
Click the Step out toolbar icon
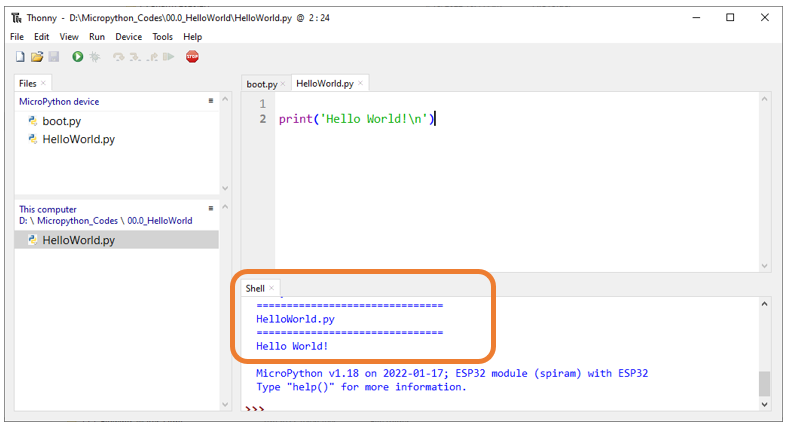[152, 57]
